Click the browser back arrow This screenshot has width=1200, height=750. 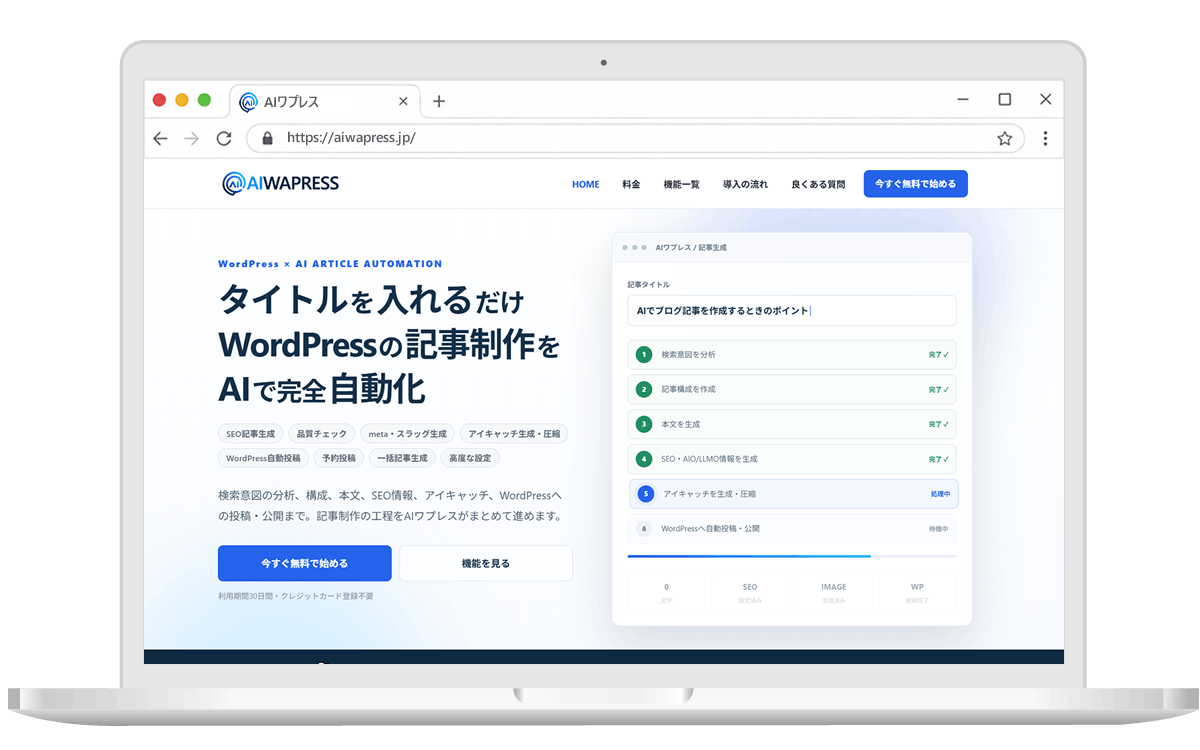[160, 139]
